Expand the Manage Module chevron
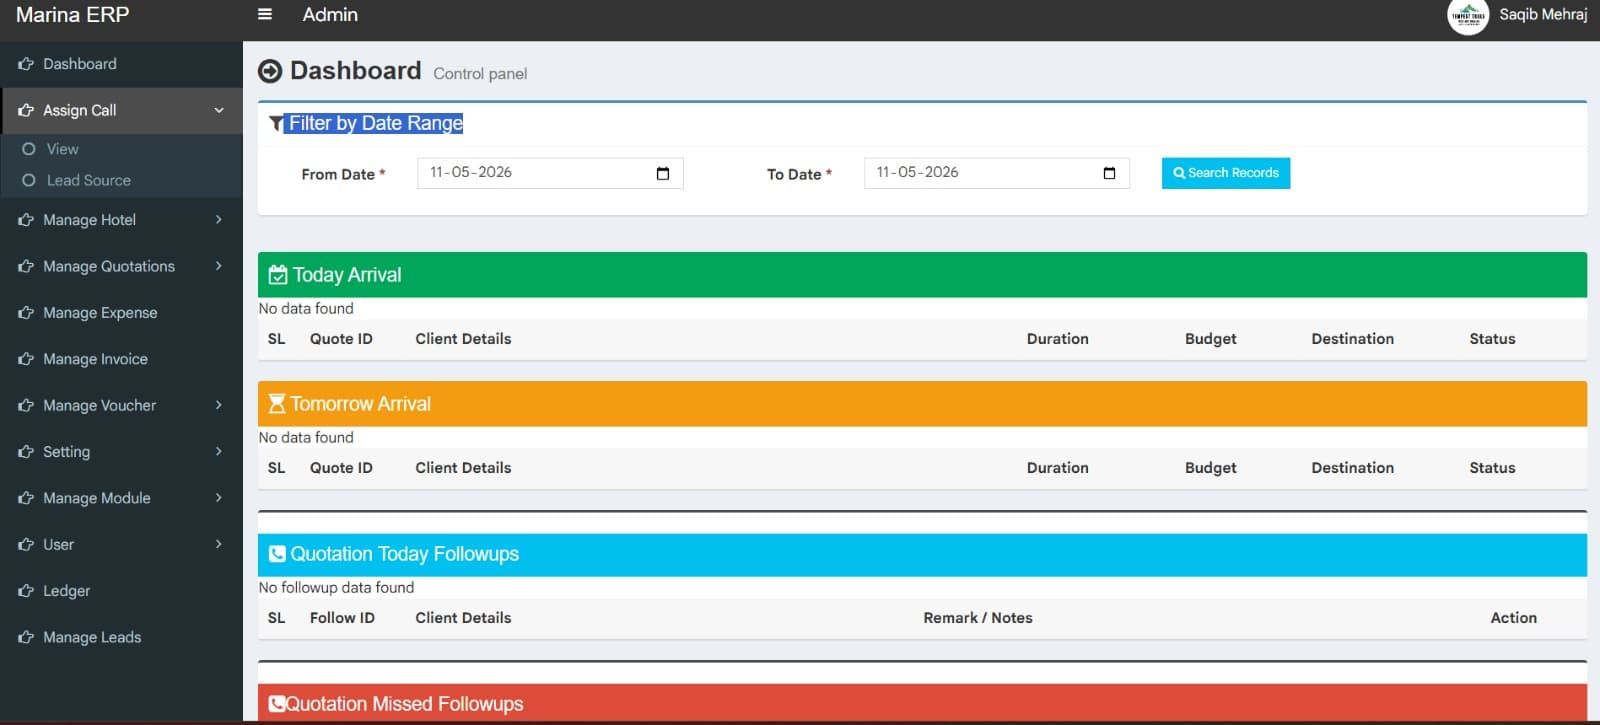 pyautogui.click(x=219, y=498)
